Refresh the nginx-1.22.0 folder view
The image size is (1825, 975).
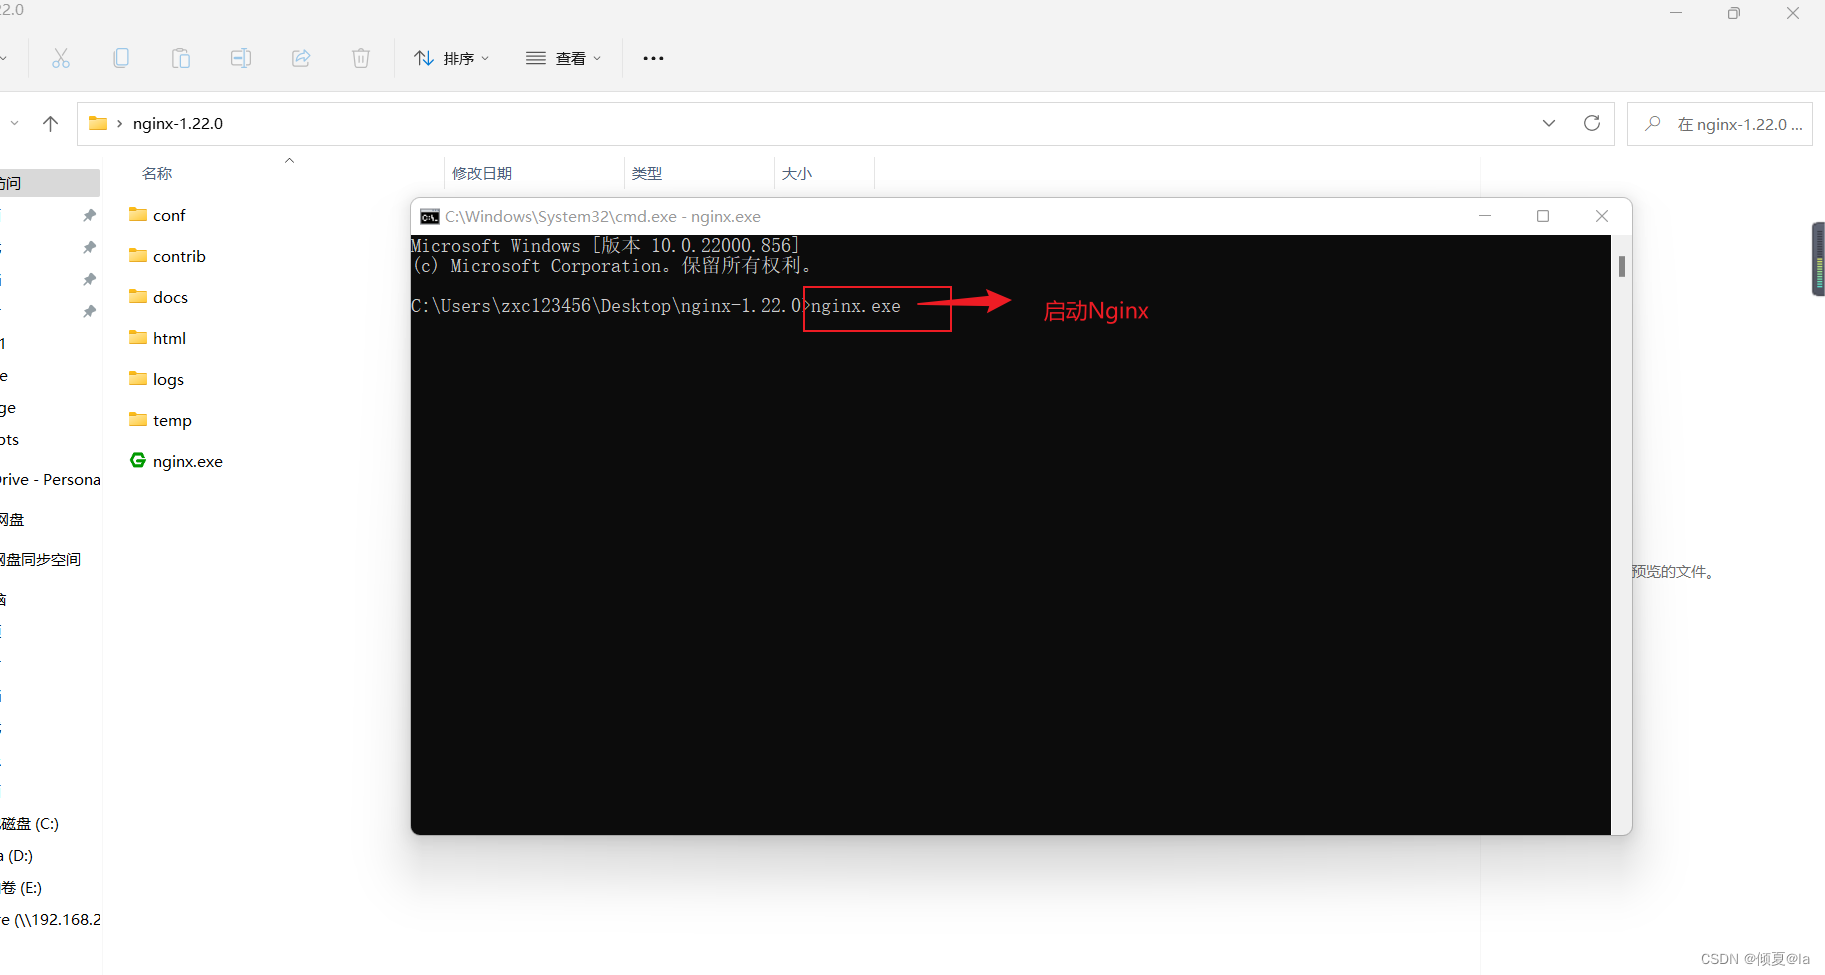coord(1592,123)
